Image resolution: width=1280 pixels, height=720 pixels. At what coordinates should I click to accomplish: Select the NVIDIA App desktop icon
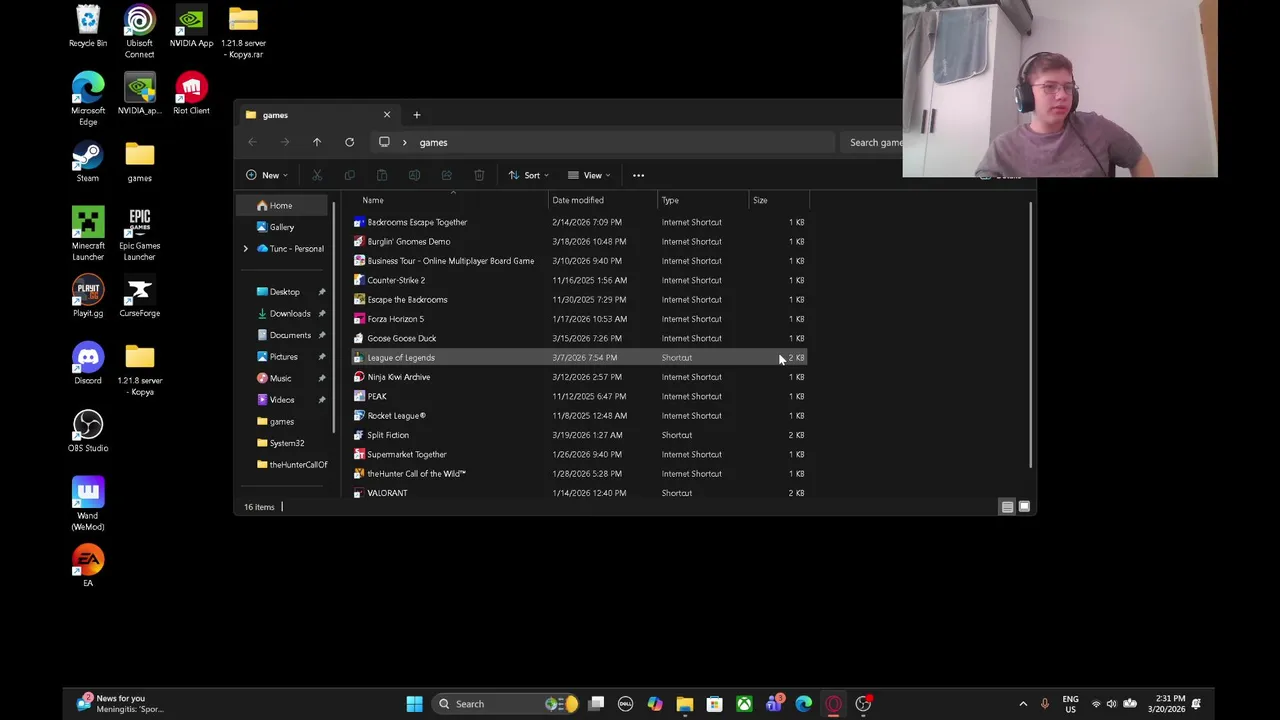click(x=191, y=27)
